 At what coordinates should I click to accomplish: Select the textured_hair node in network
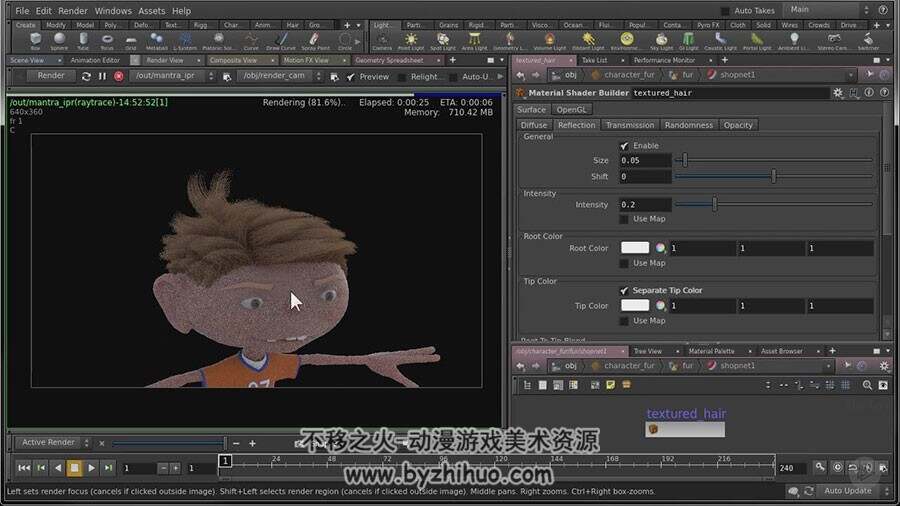tap(685, 429)
